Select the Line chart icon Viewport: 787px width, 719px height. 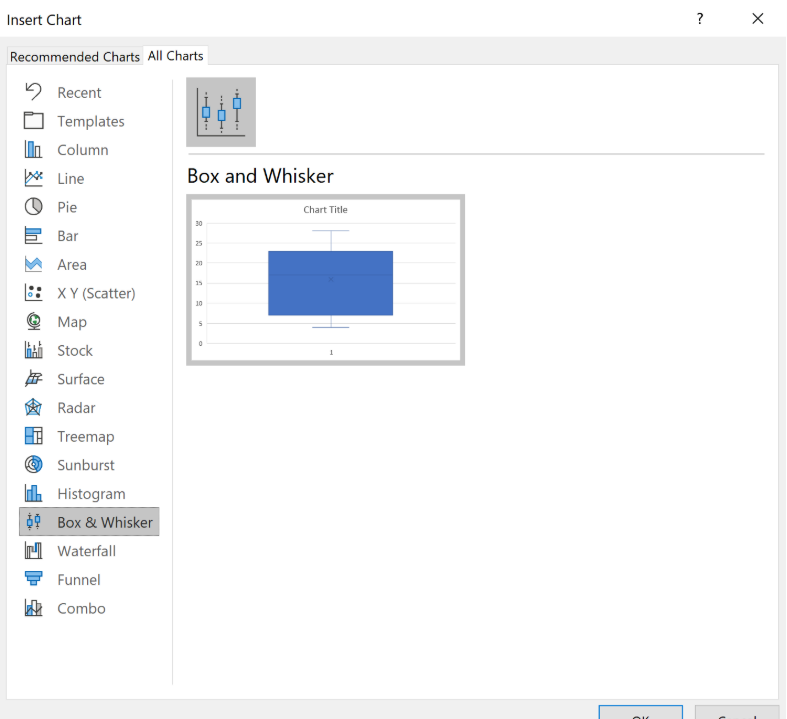click(x=34, y=178)
